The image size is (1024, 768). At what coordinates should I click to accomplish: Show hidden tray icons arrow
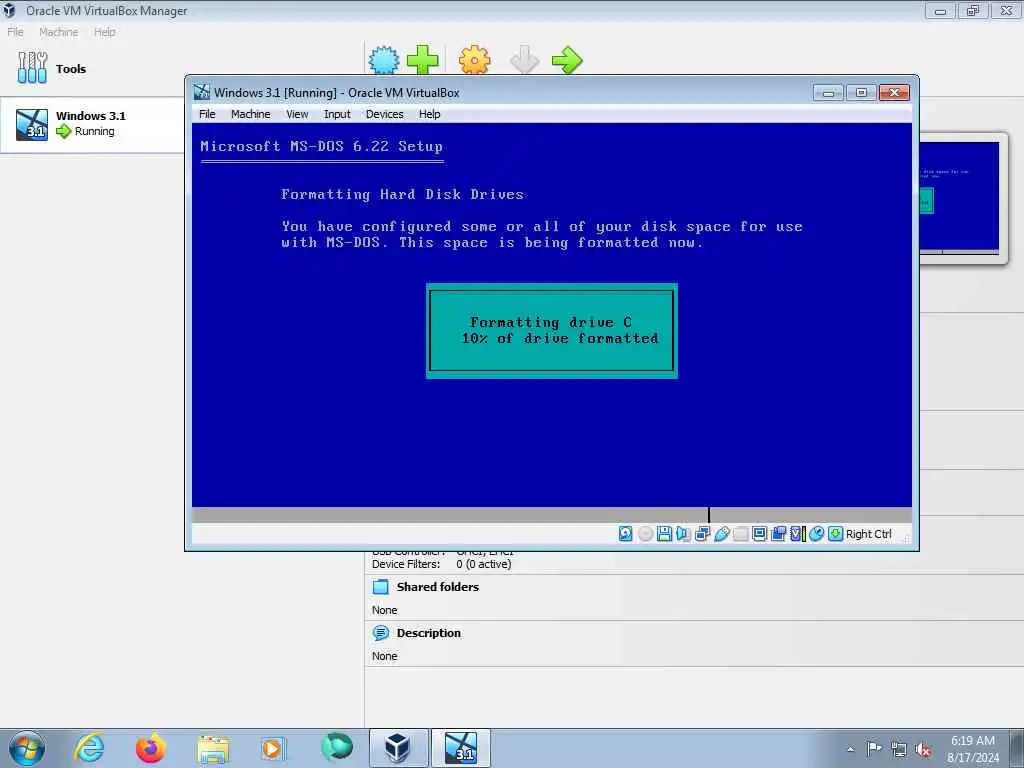[x=850, y=749]
